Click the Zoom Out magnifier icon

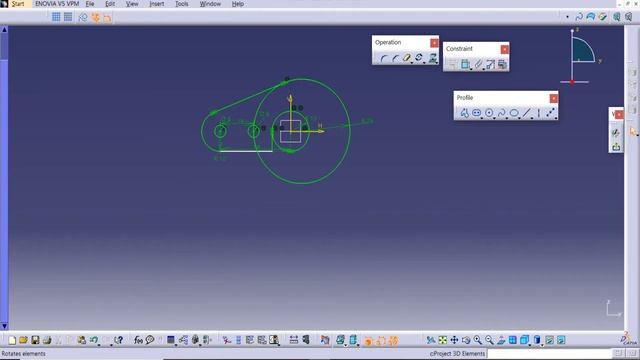pyautogui.click(x=489, y=340)
